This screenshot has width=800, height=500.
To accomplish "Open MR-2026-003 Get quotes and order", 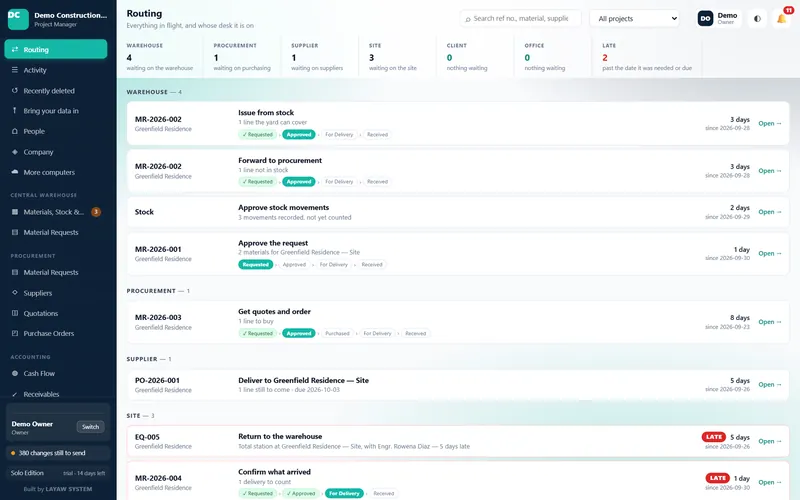I will point(769,322).
